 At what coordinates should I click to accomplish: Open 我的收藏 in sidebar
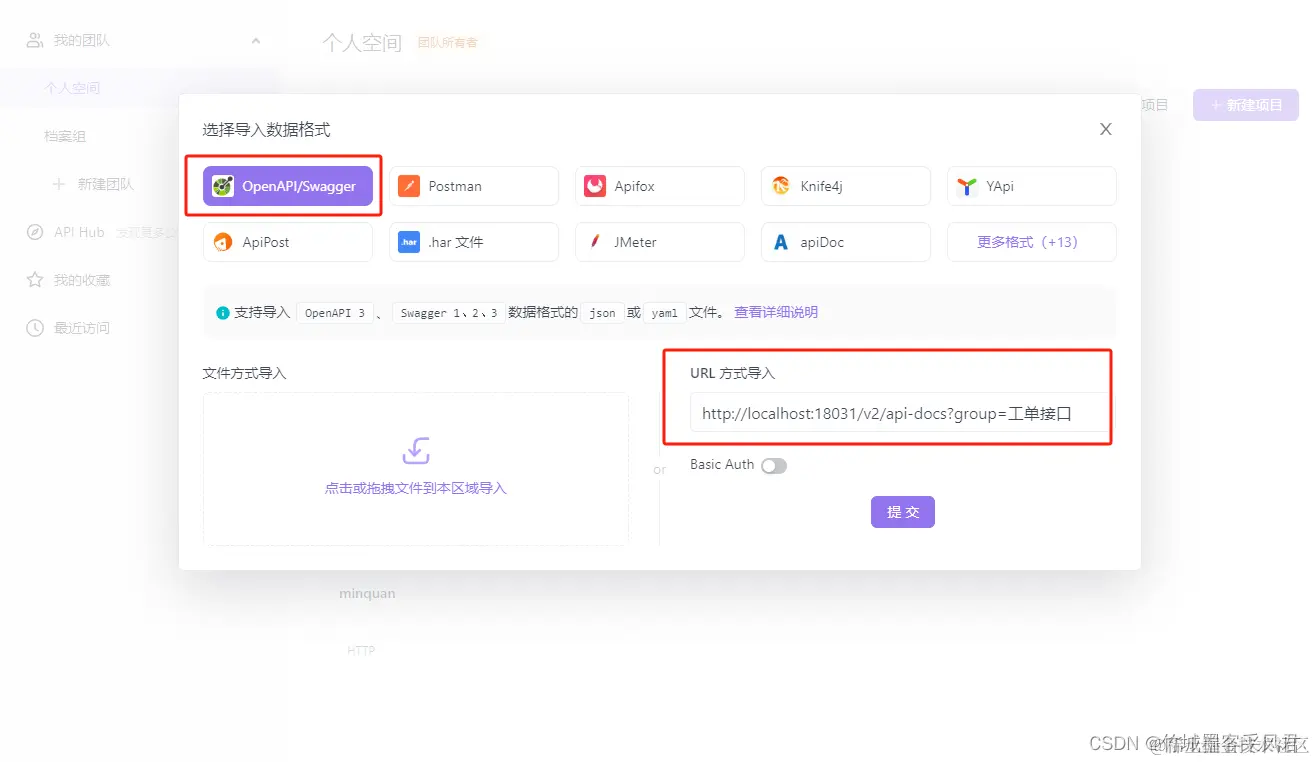coord(82,280)
